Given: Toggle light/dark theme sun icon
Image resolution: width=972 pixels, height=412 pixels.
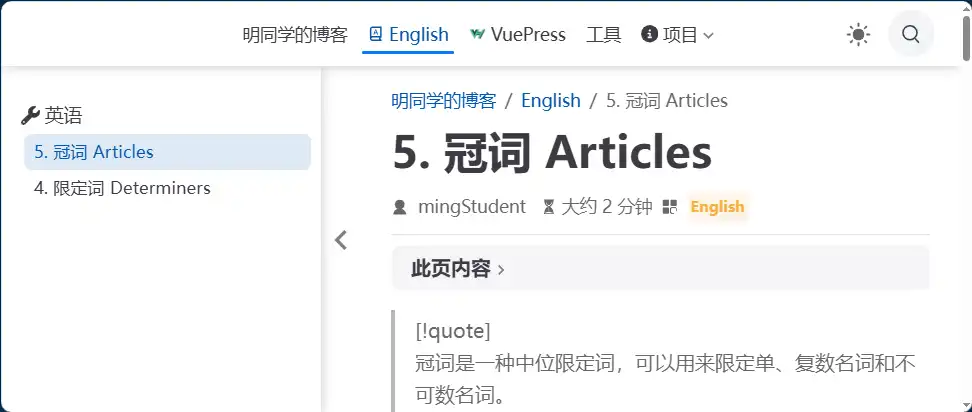Looking at the screenshot, I should pos(858,35).
